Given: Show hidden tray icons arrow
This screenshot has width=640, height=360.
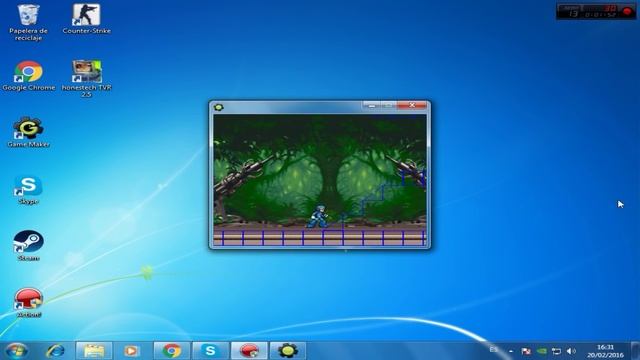Looking at the screenshot, I should click(x=511, y=351).
